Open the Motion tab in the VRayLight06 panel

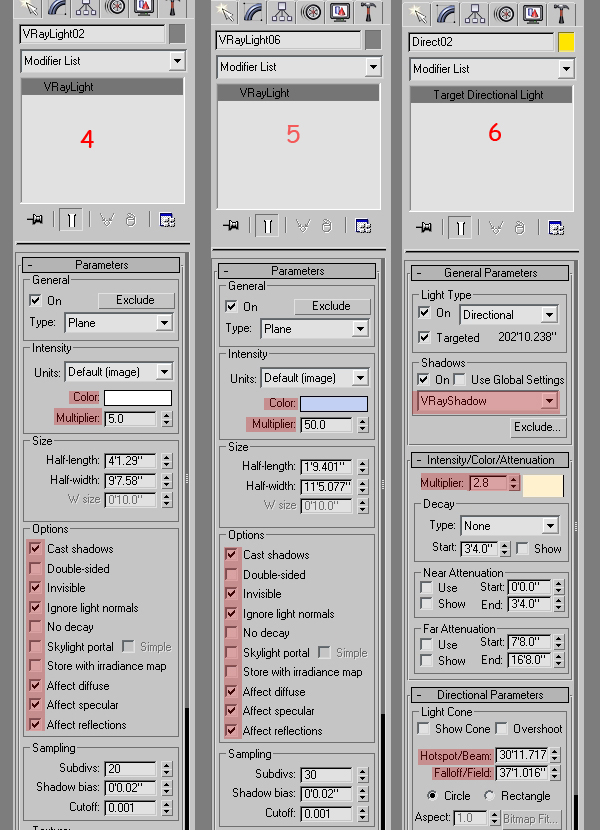(312, 12)
